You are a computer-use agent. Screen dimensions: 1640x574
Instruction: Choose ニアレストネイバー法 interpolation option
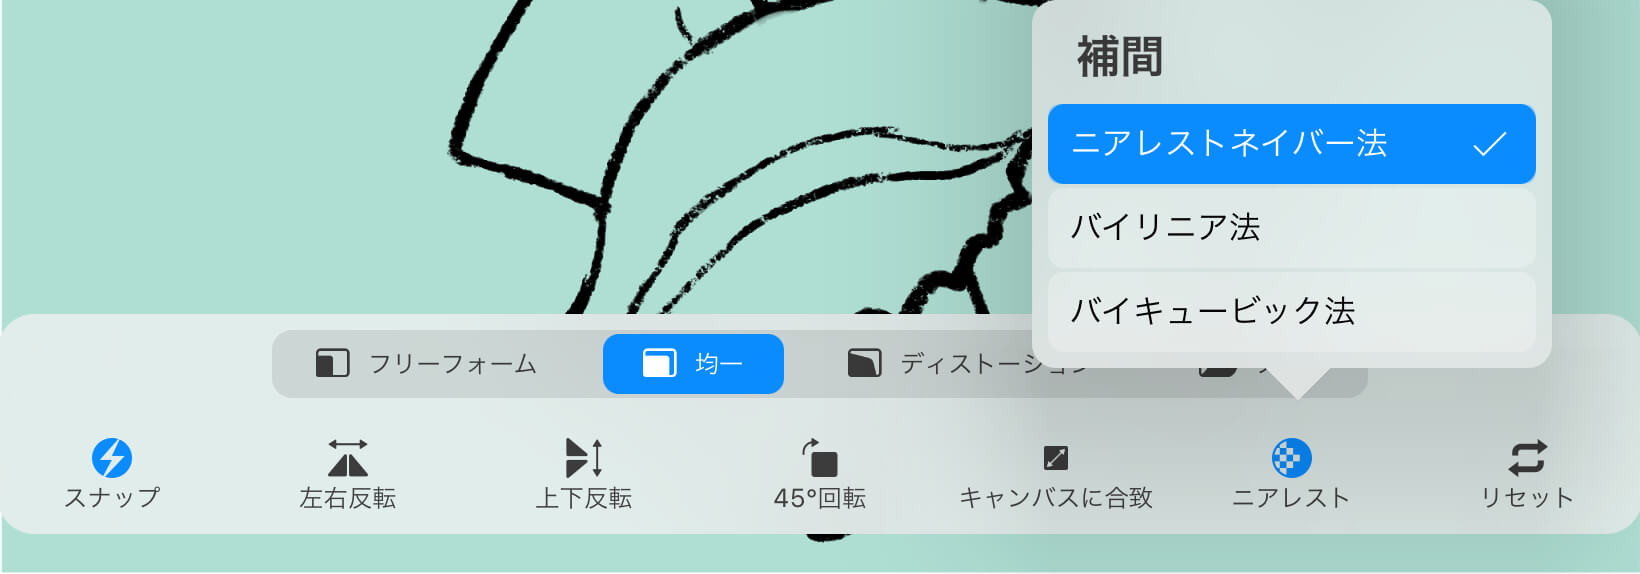pyautogui.click(x=1291, y=144)
